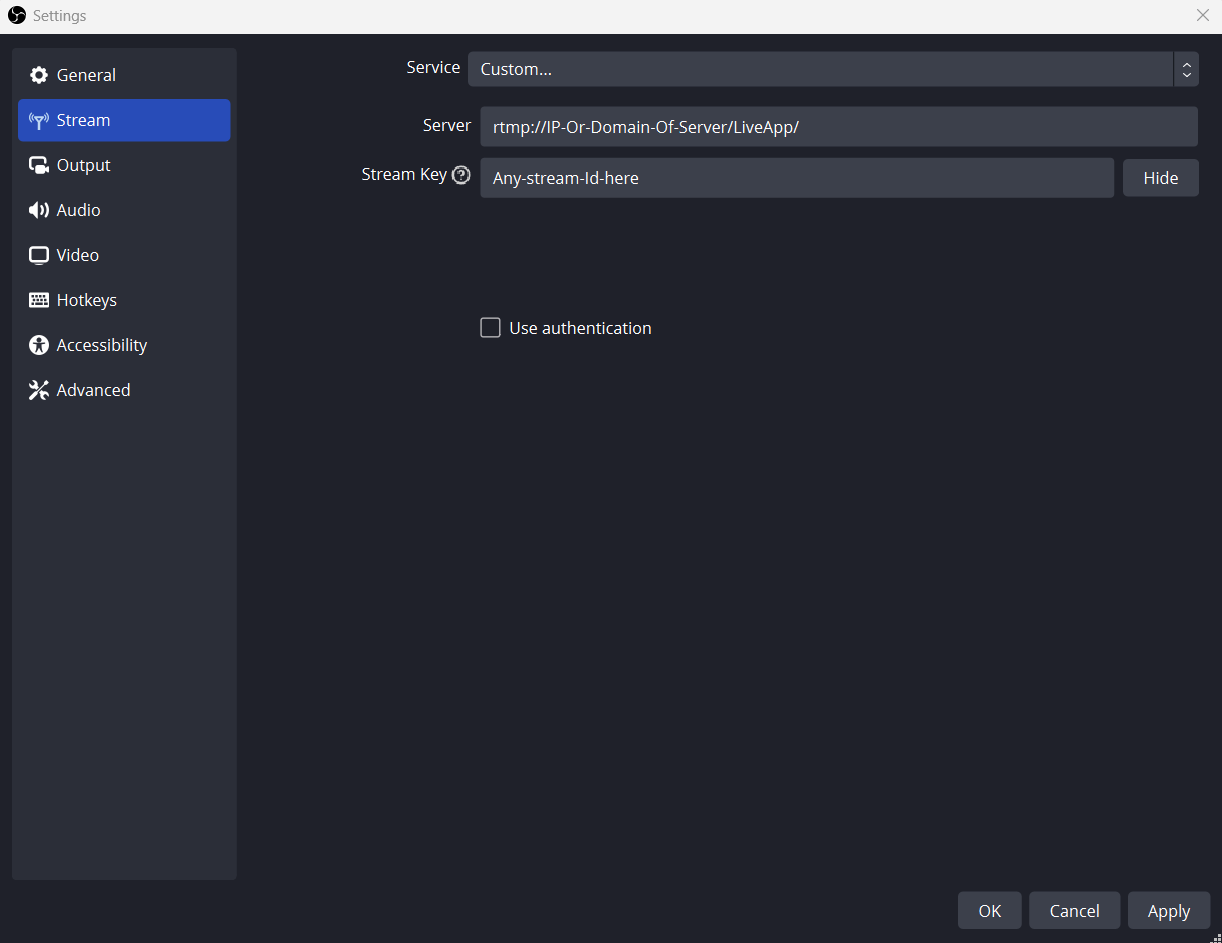Confirm settings with the OK button
The height and width of the screenshot is (943, 1222).
pyautogui.click(x=990, y=911)
